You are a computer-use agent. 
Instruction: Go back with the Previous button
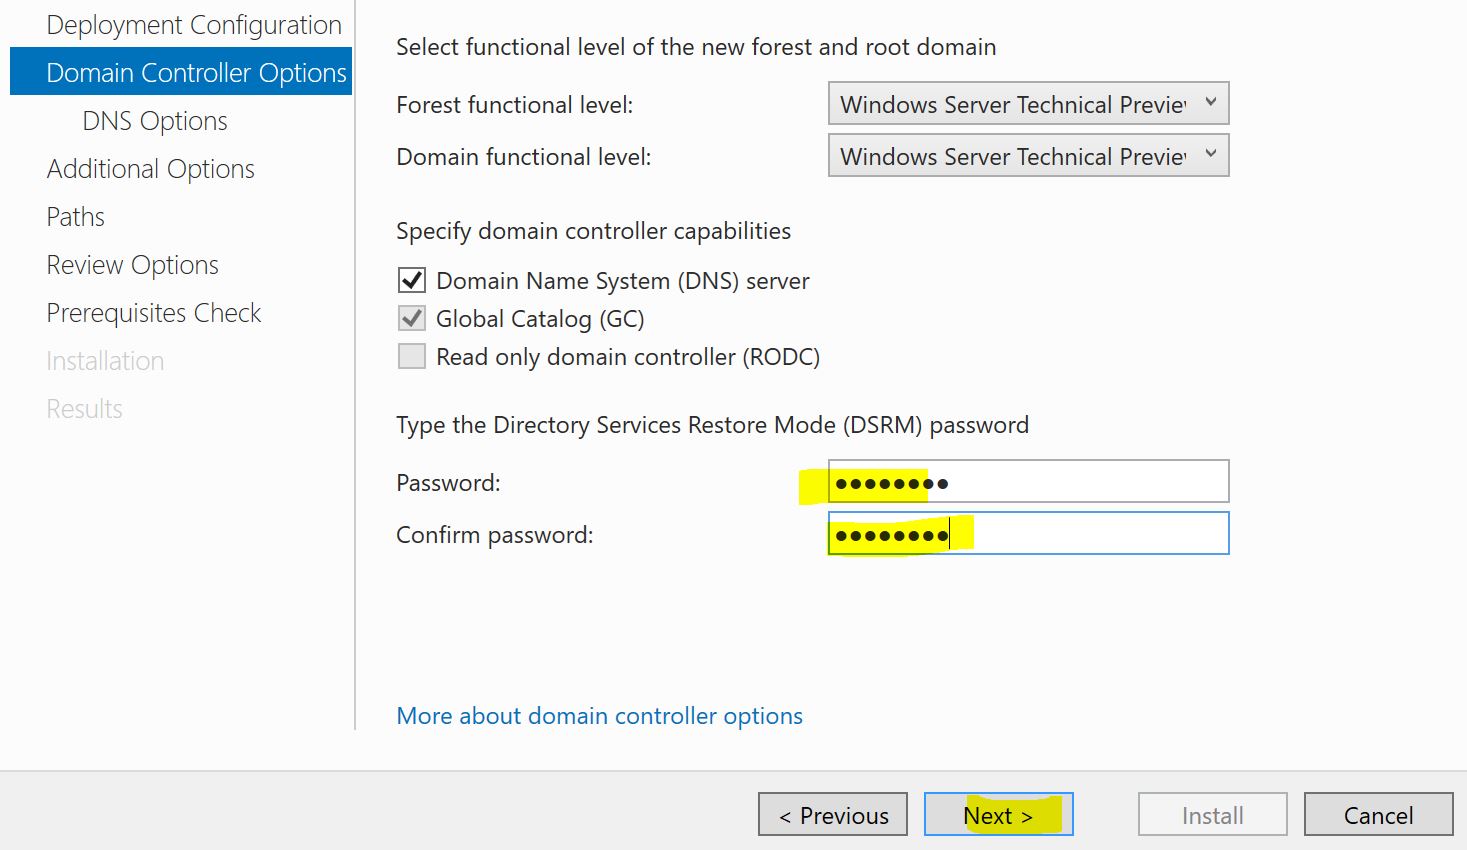833,815
